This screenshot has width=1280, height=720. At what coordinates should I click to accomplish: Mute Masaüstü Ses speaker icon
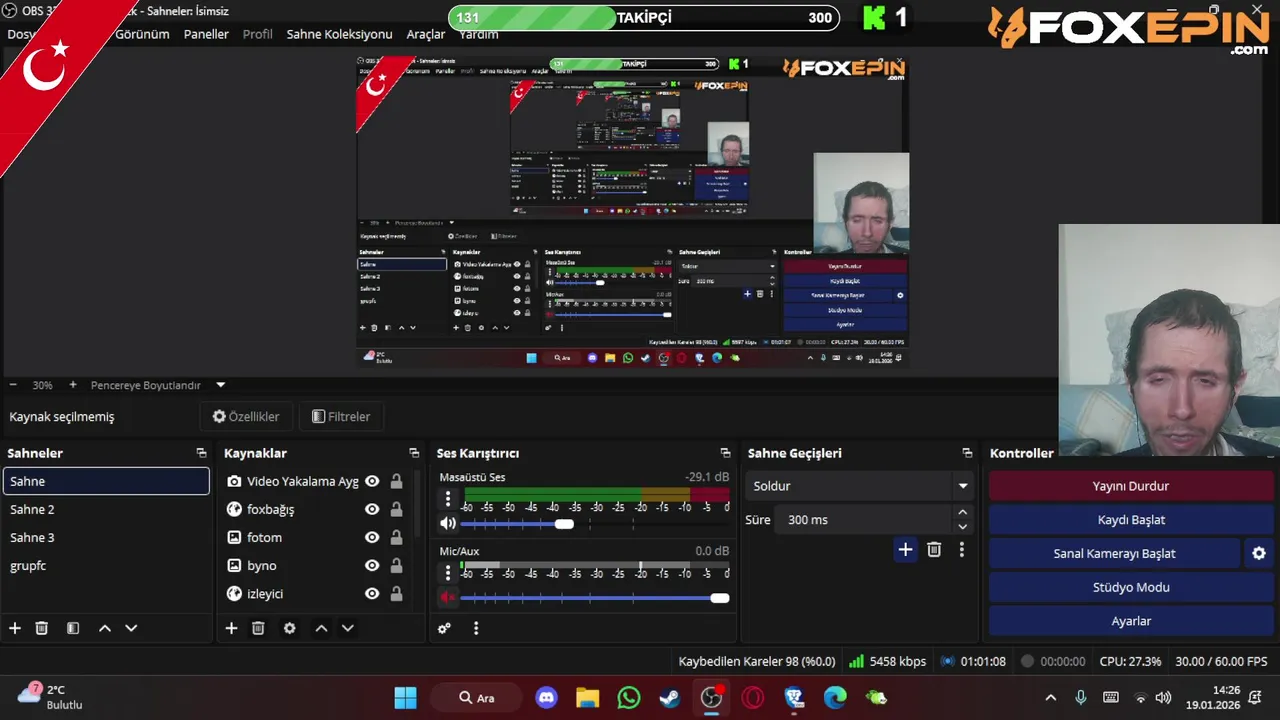[448, 523]
